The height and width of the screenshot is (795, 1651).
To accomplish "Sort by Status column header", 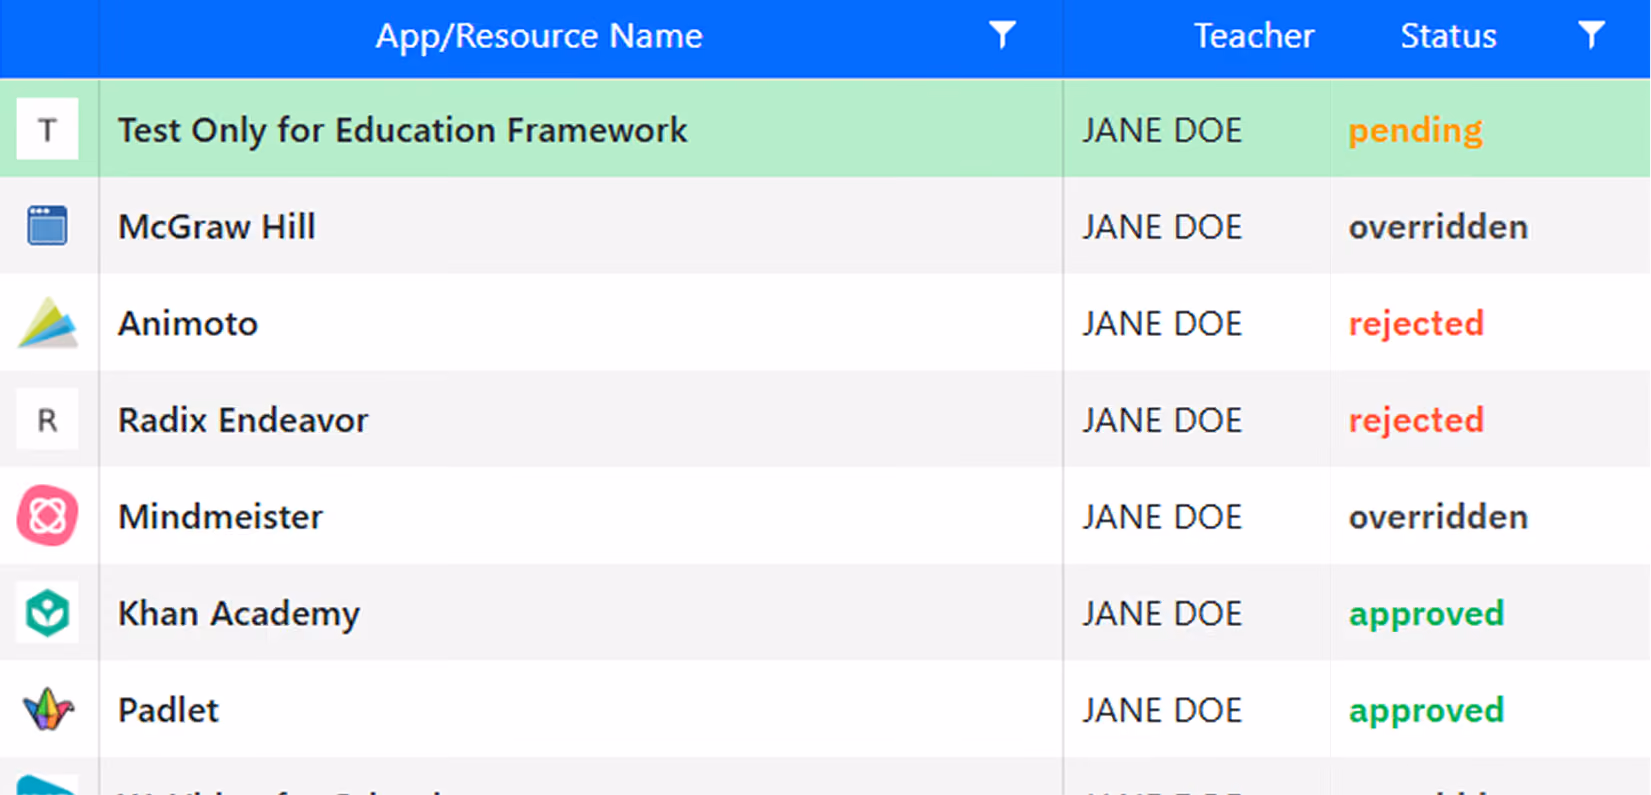I will coord(1448,36).
